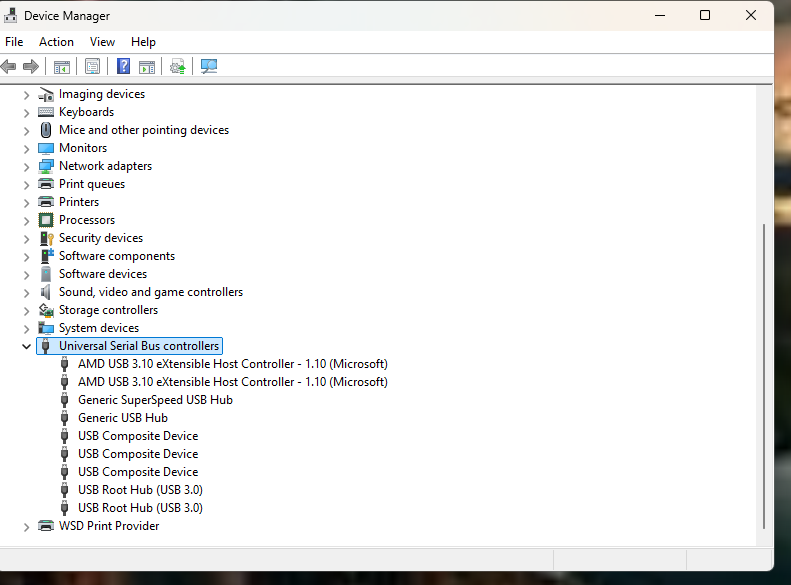Select the System devices label
Viewport: 791px width, 585px height.
99,328
